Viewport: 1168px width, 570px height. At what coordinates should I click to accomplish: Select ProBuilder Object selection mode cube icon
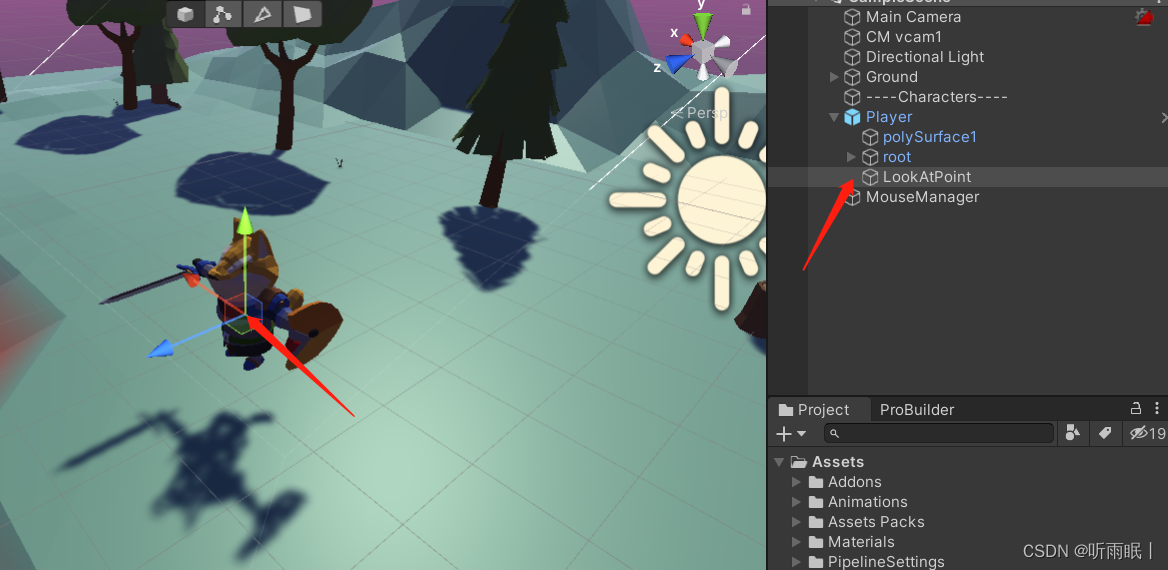(185, 14)
